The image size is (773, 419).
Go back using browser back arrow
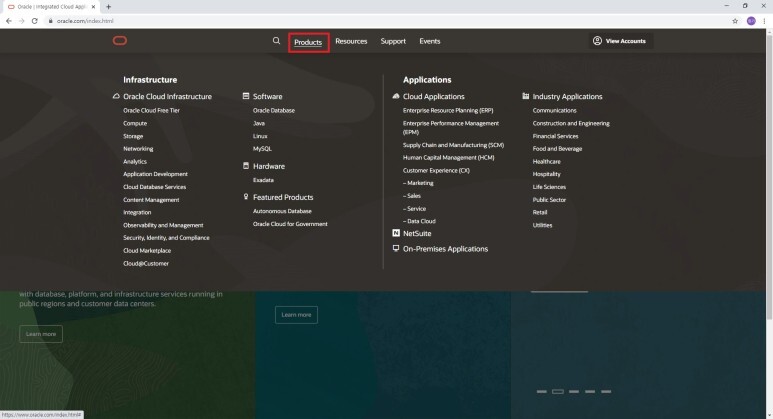coord(8,21)
